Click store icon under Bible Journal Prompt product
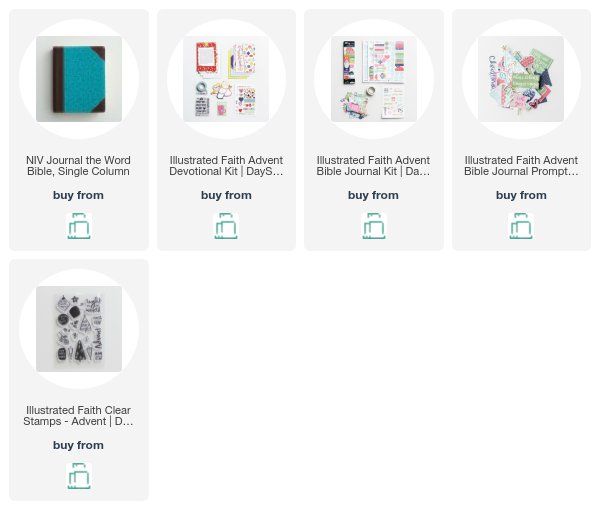Screen dimensions: 600x510 tap(521, 226)
